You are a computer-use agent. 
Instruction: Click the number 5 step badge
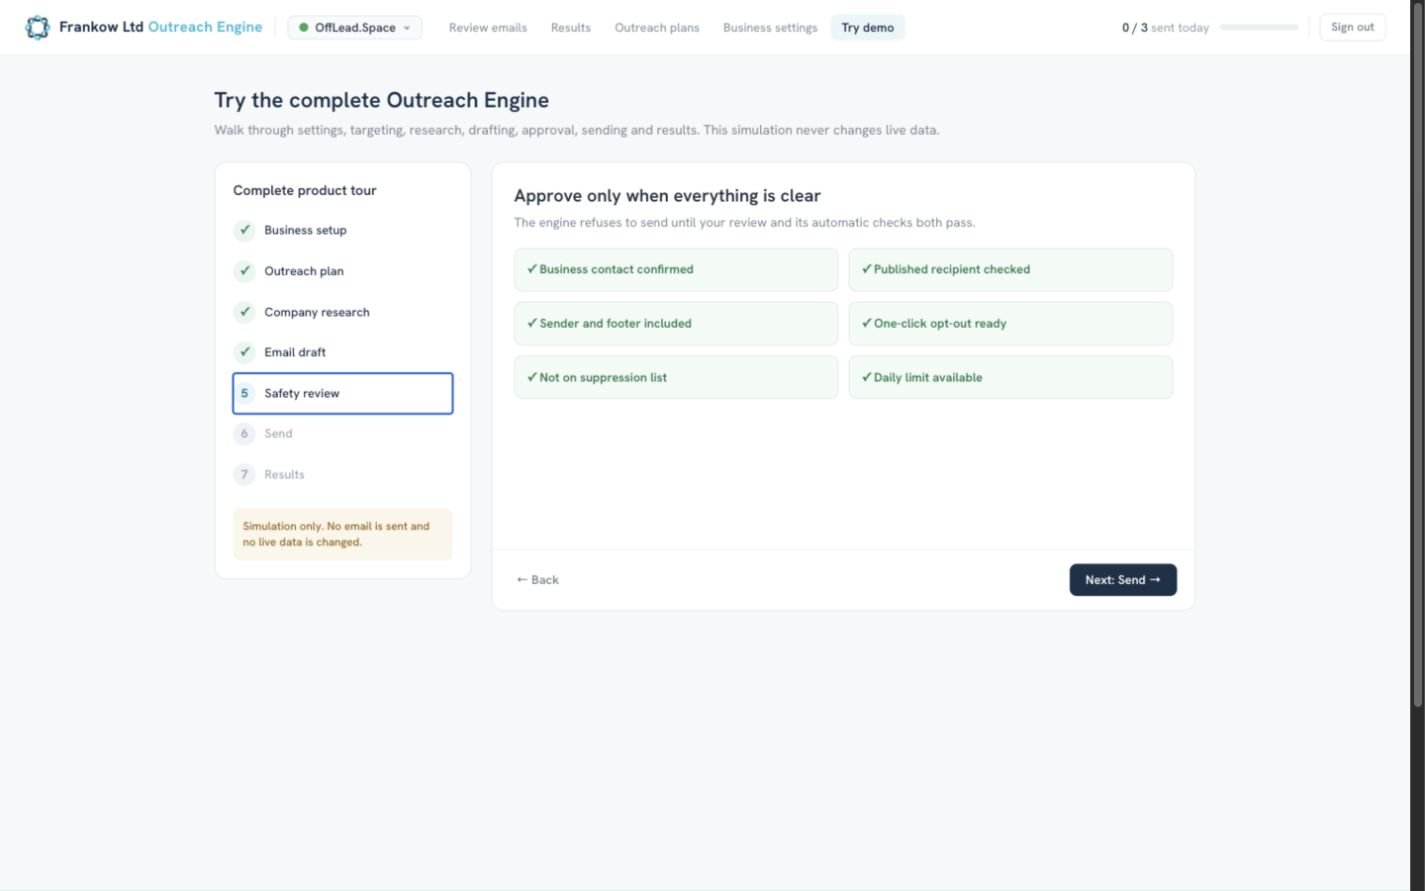[x=245, y=393]
